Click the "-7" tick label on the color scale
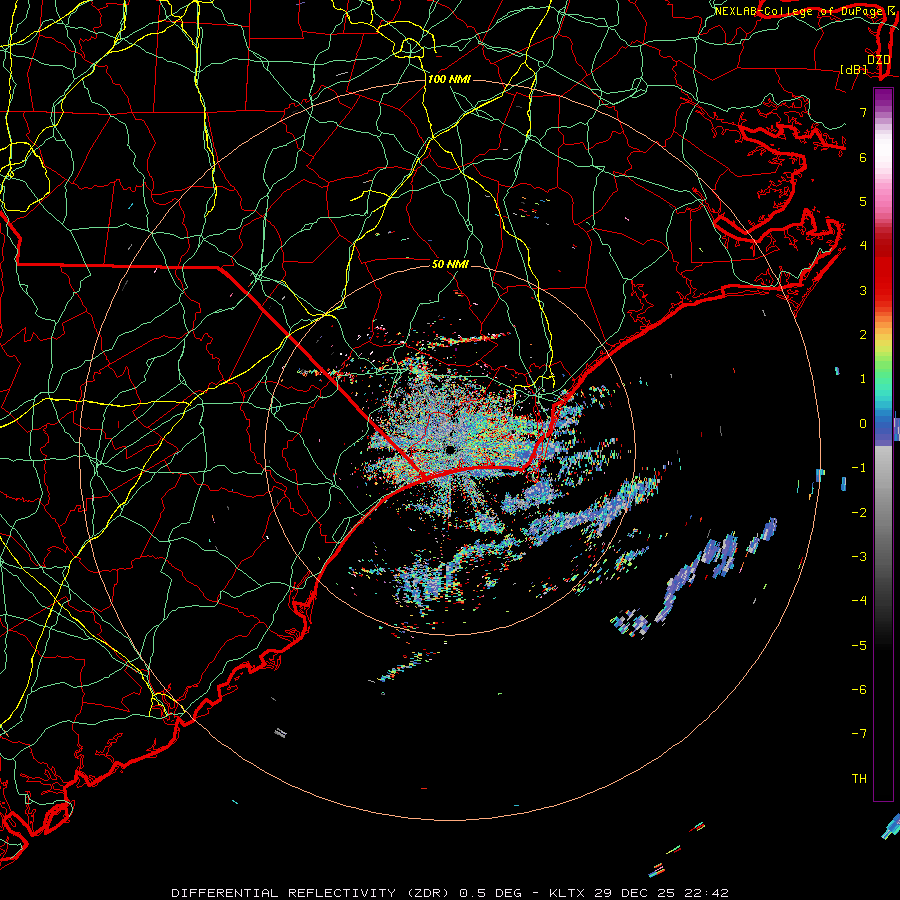 859,734
